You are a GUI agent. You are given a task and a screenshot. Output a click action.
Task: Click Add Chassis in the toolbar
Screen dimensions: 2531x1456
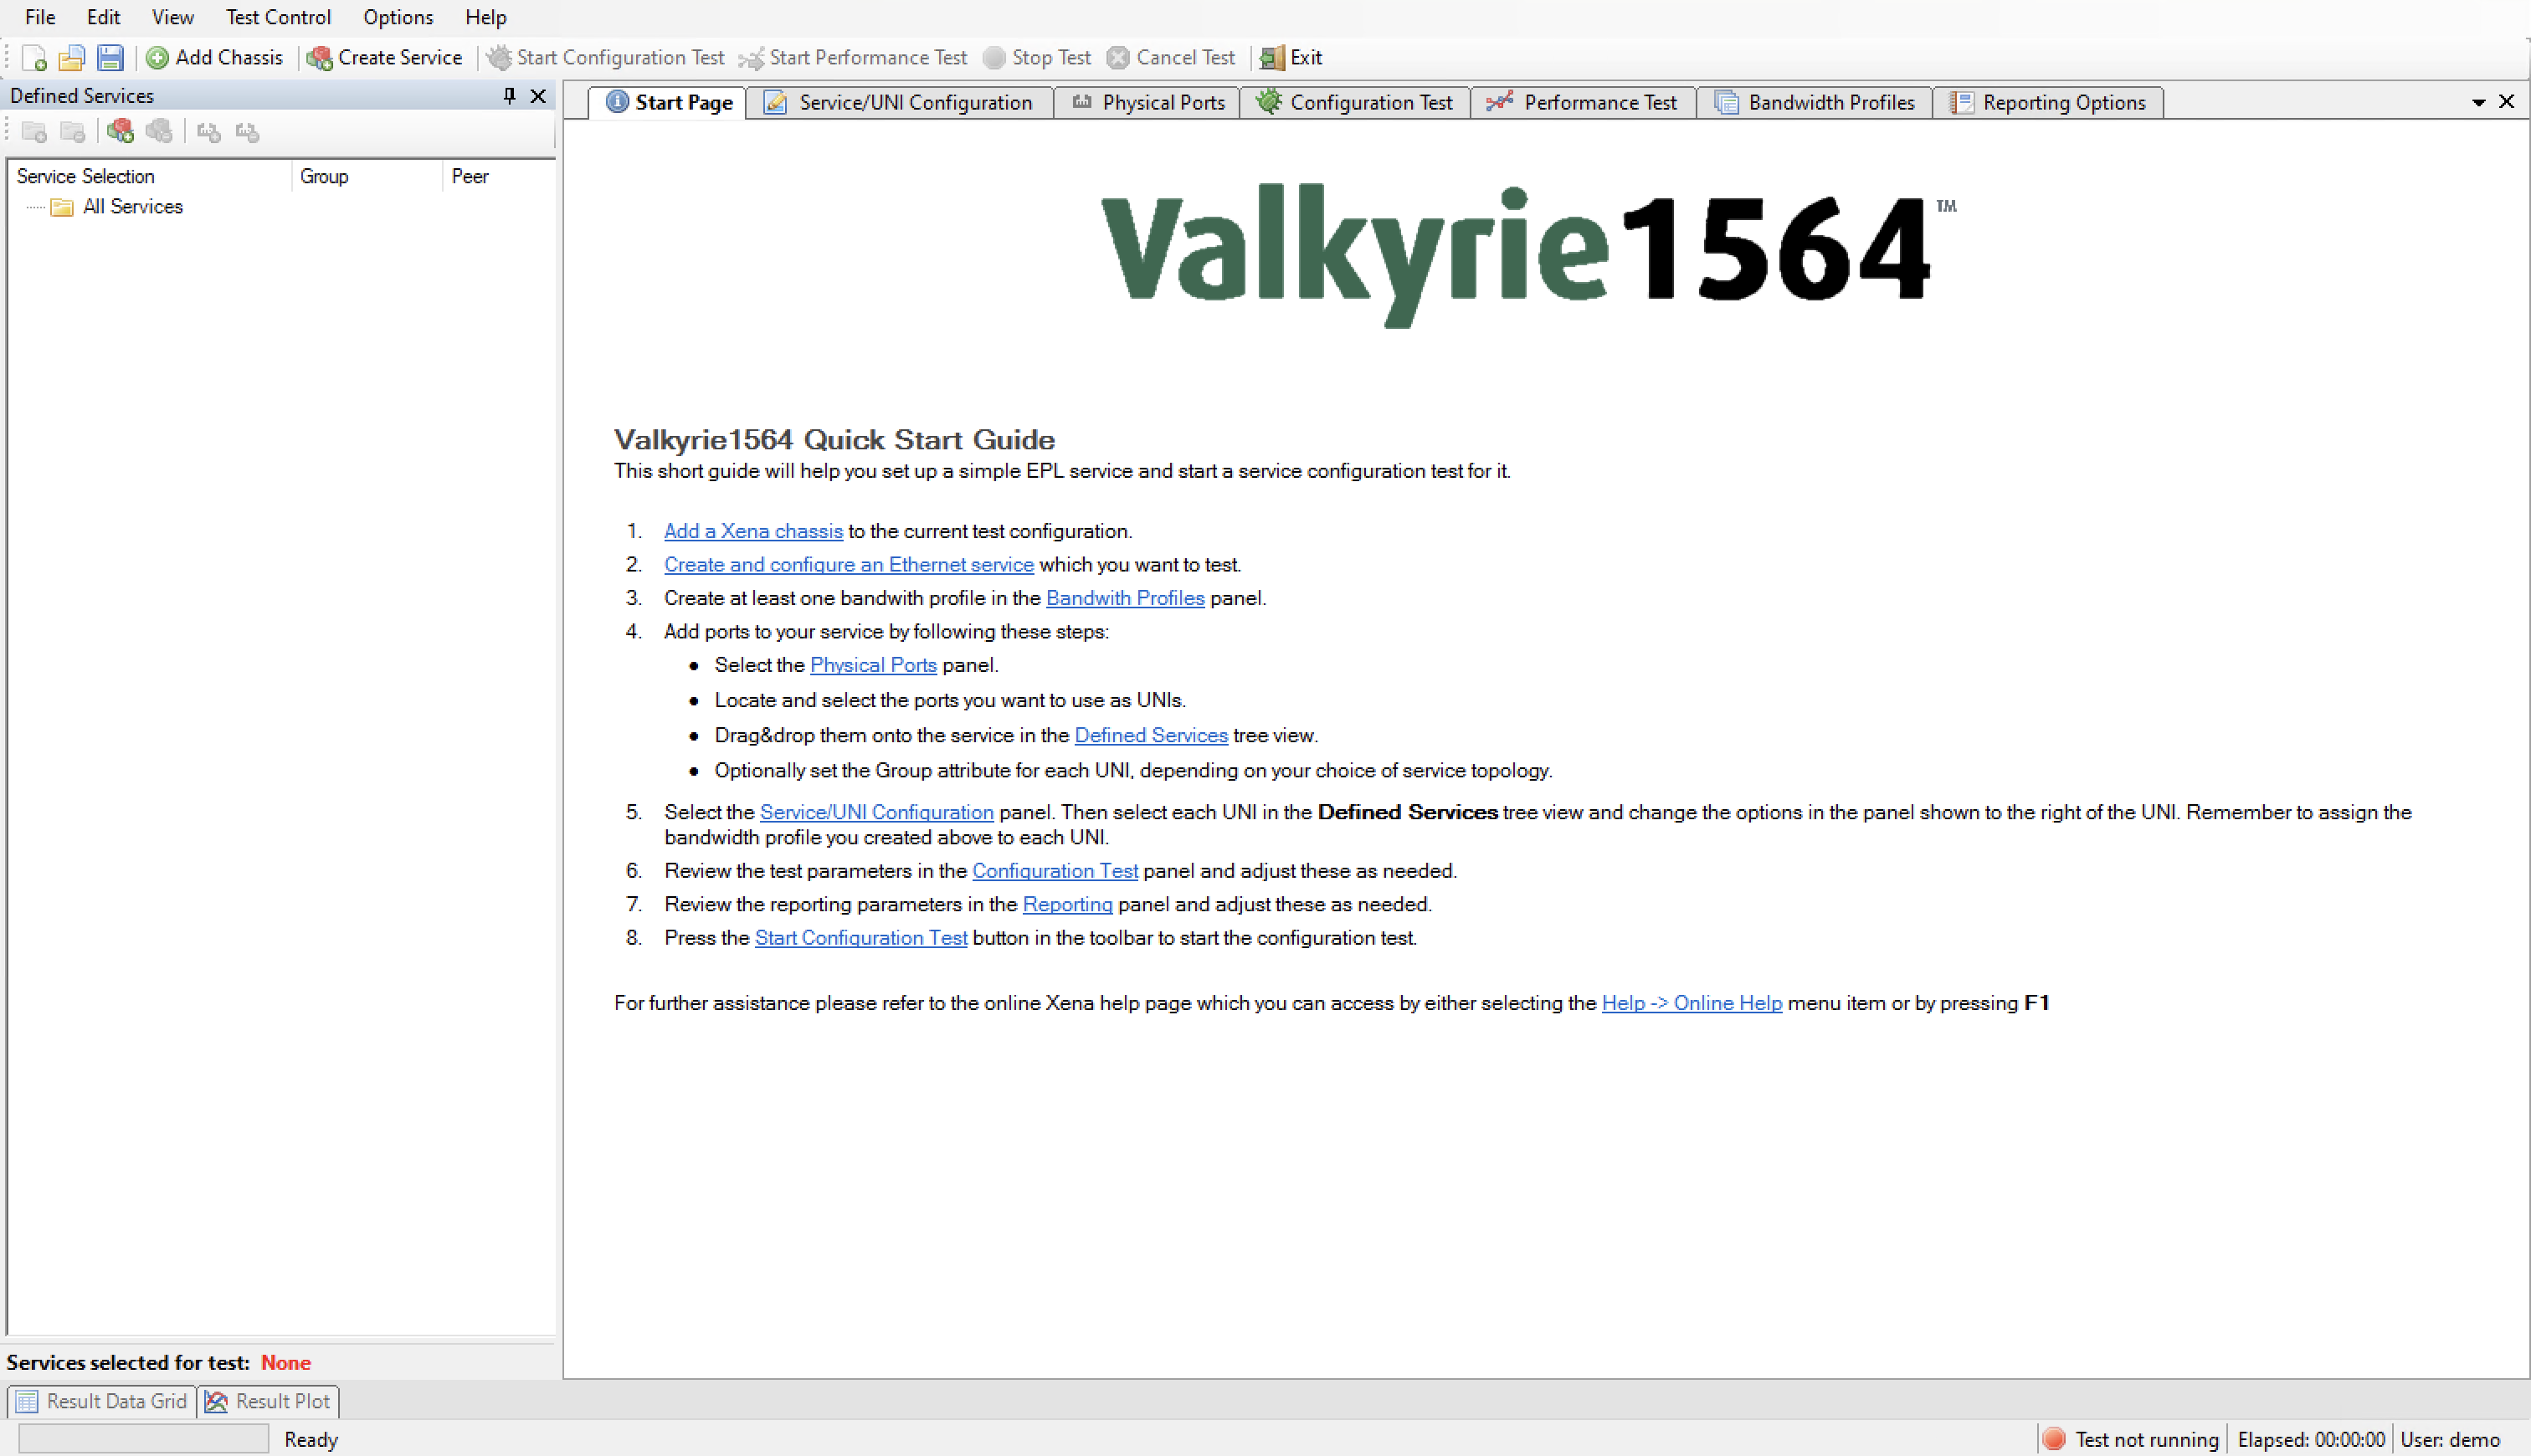(215, 58)
